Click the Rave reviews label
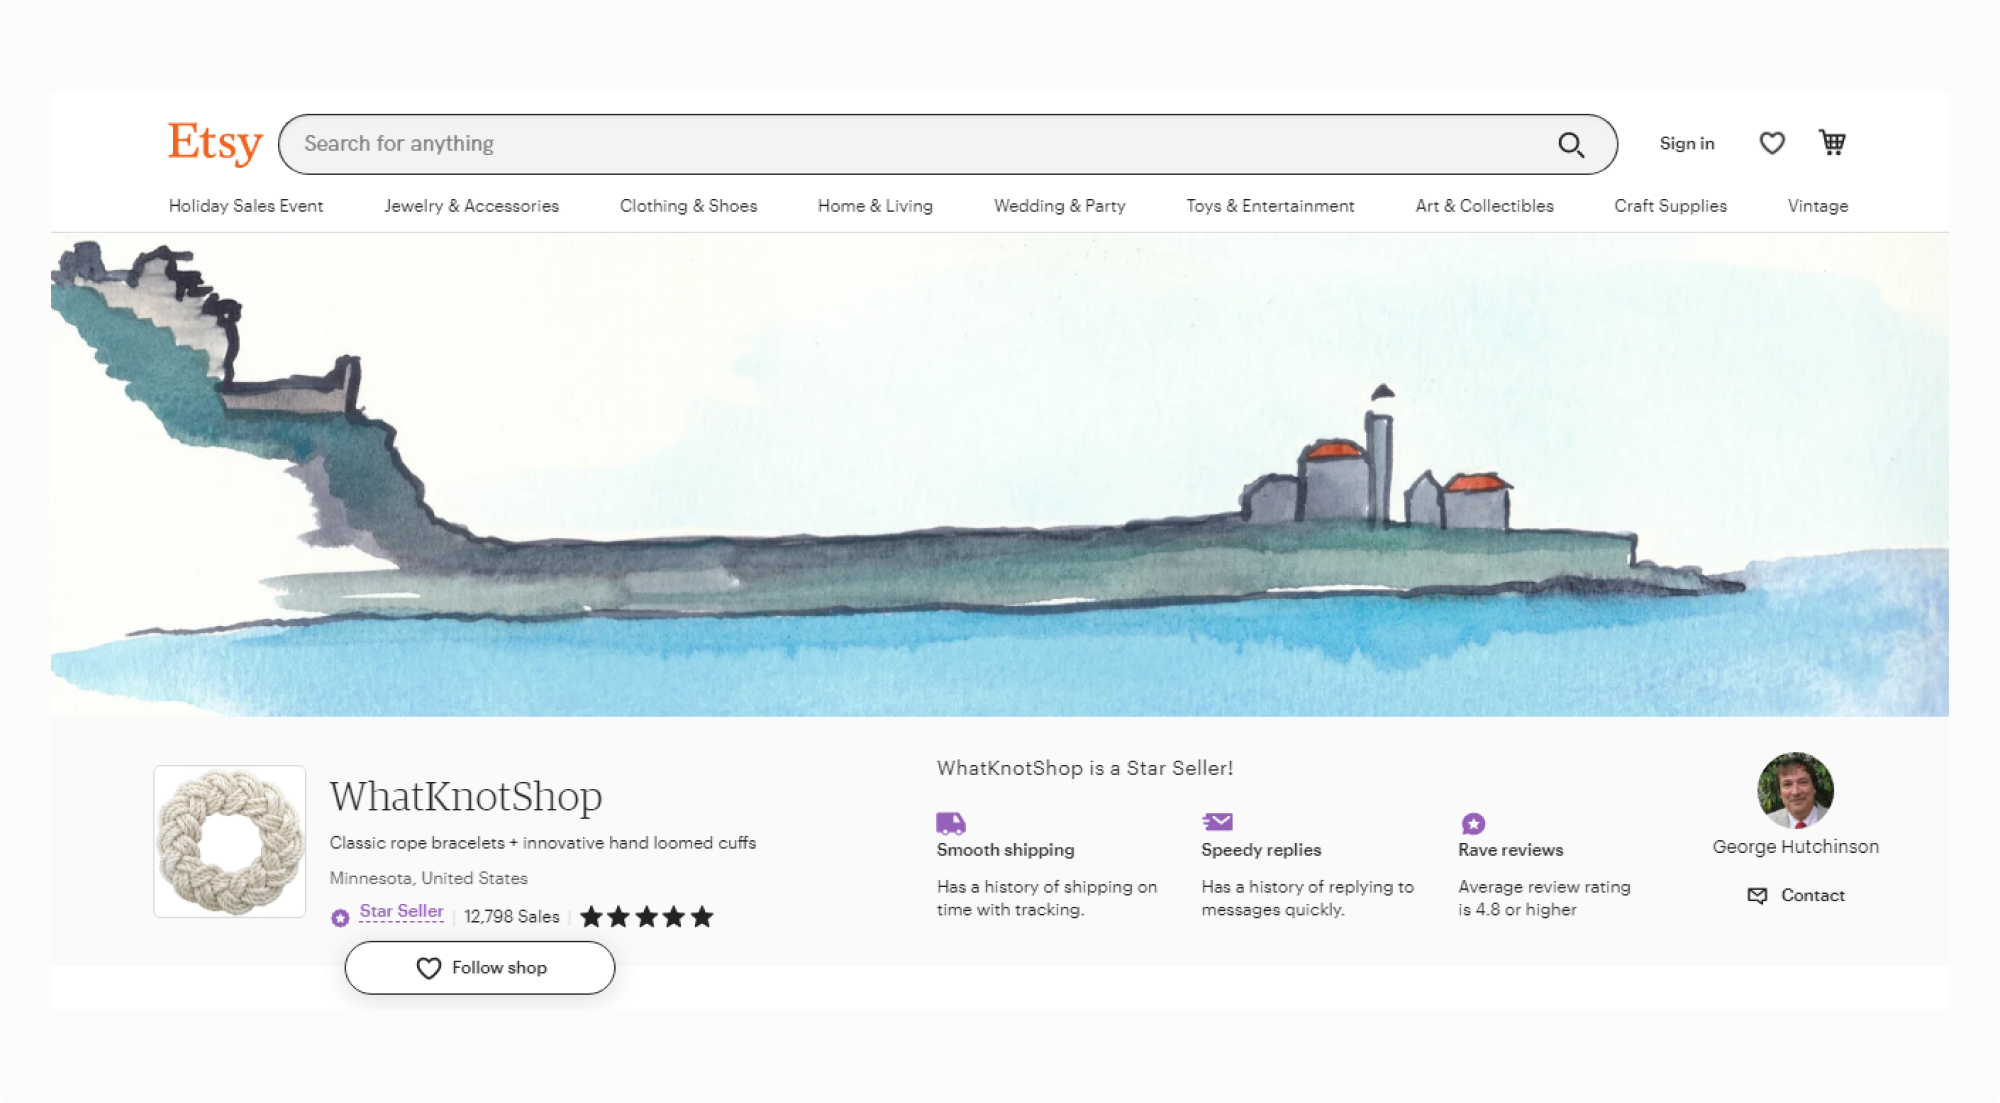This screenshot has height=1103, width=2000. tap(1510, 849)
